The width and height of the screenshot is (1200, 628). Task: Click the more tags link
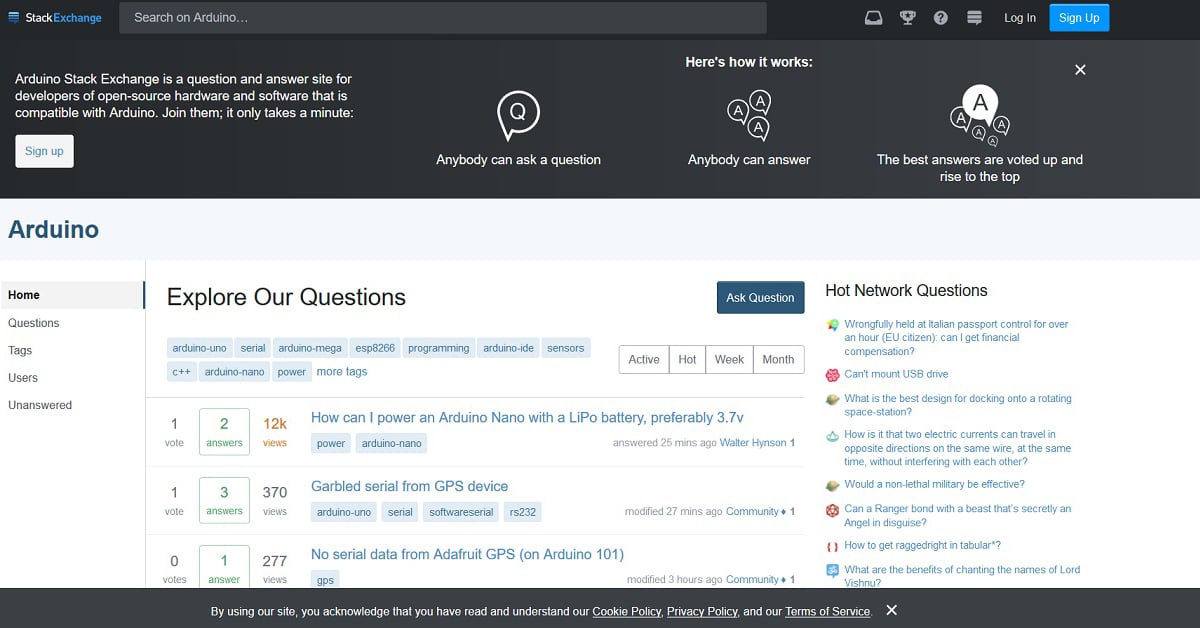[x=342, y=372]
